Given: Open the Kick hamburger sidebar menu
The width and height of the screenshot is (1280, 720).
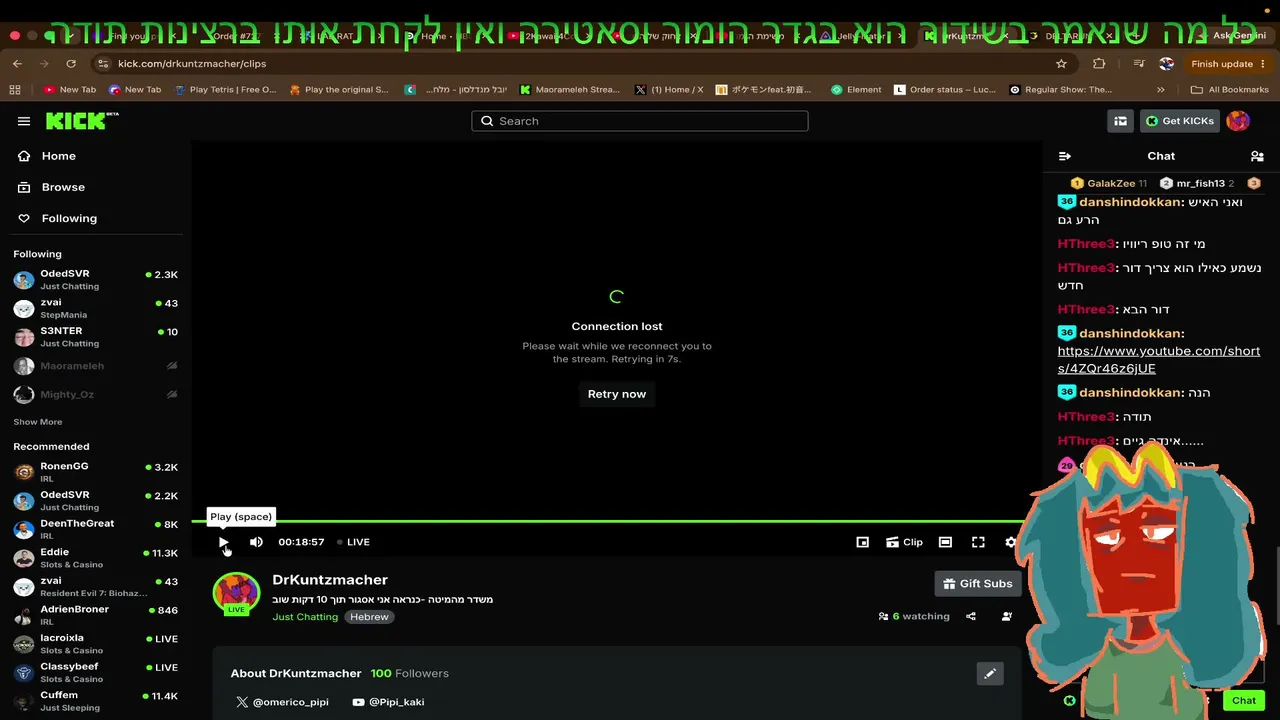Looking at the screenshot, I should click(24, 121).
